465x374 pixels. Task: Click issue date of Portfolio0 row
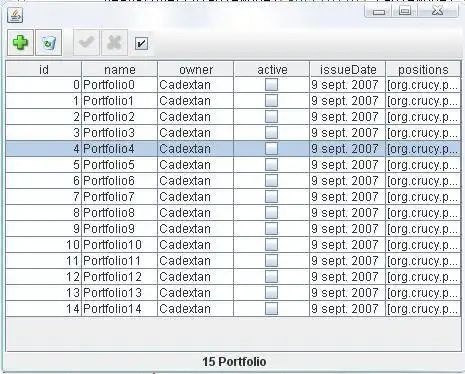point(348,85)
